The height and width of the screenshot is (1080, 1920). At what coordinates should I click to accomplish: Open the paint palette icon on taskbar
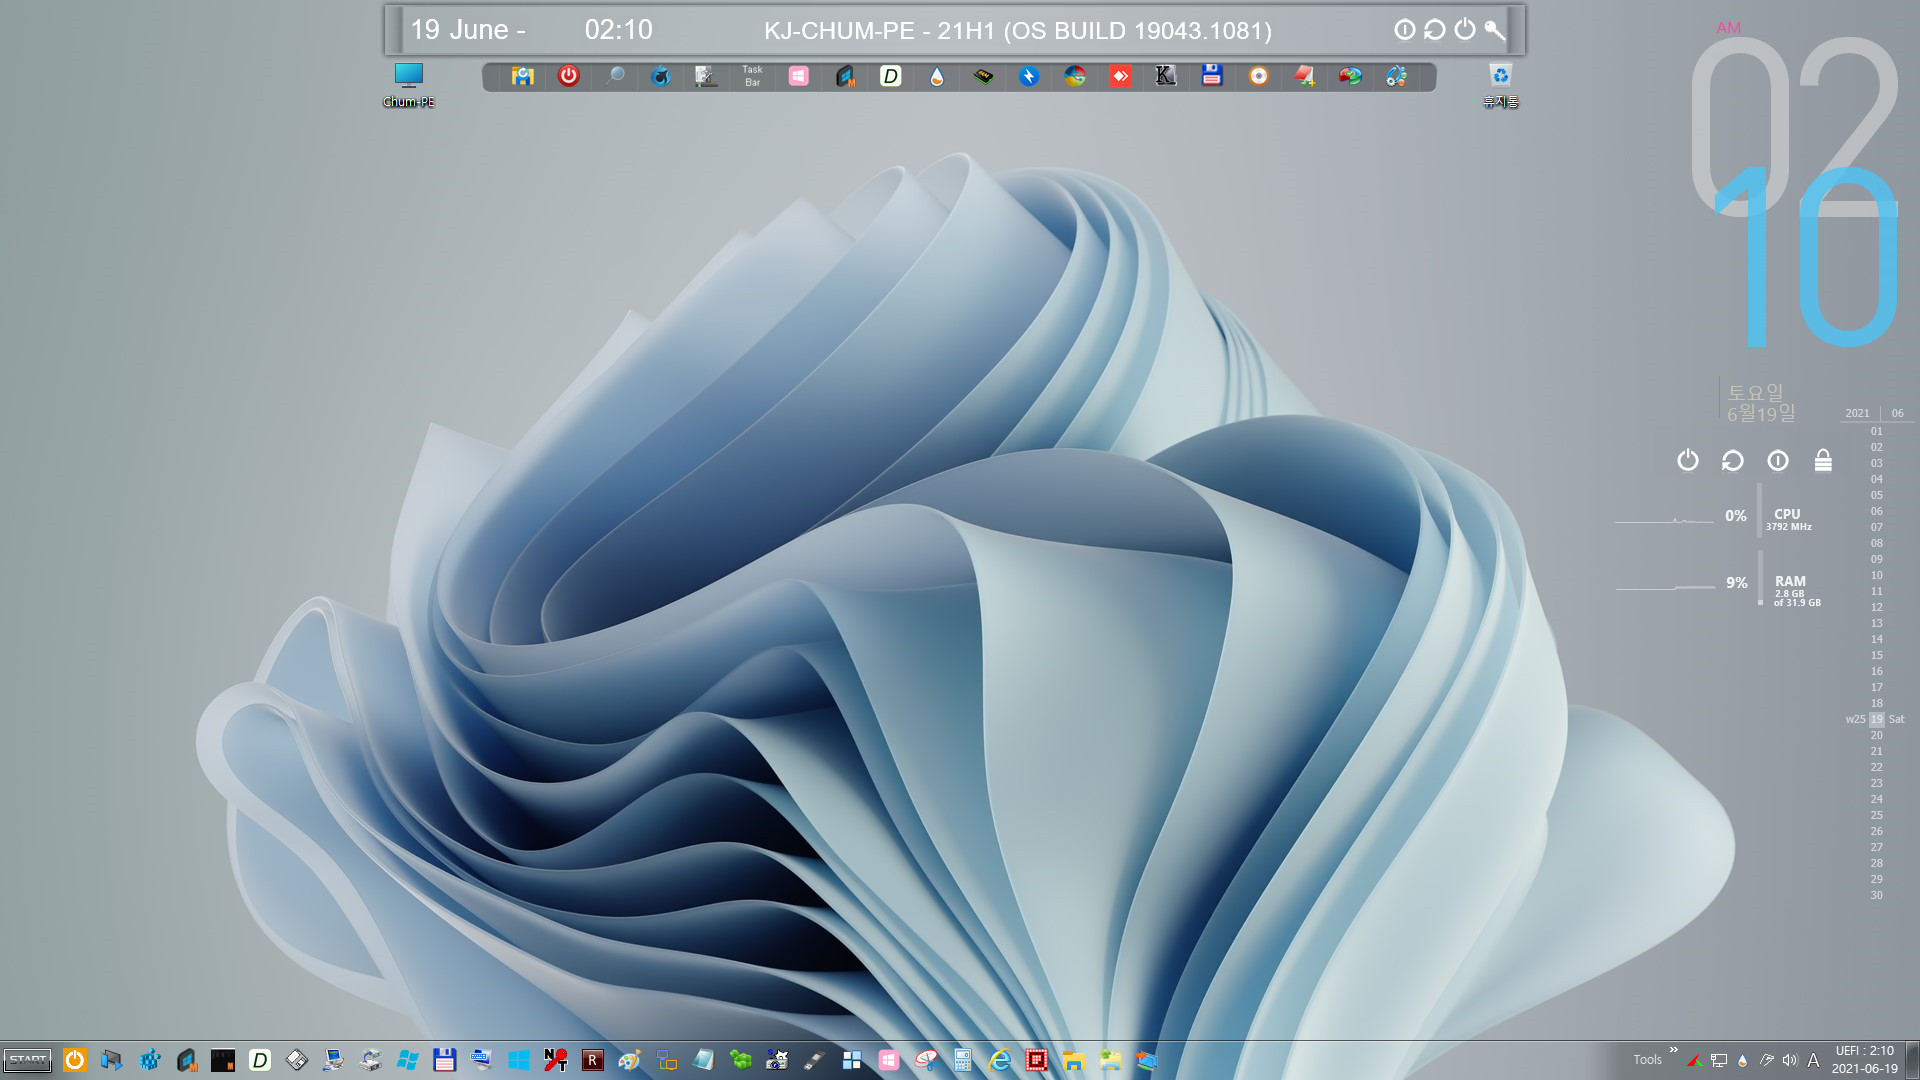click(629, 1060)
